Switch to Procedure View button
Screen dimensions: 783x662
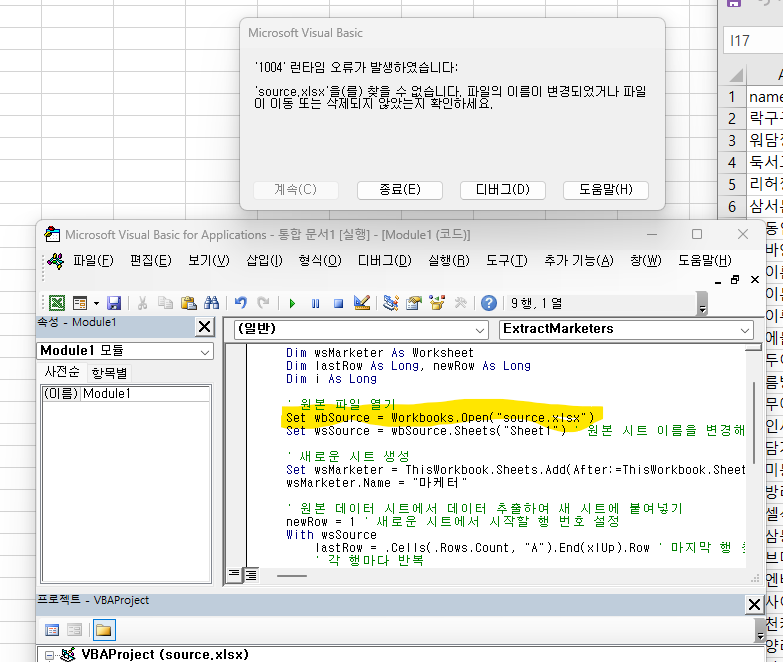click(x=234, y=574)
